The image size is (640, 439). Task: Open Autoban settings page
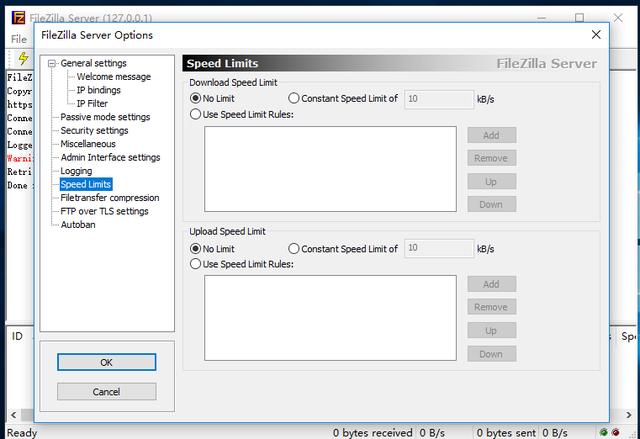tap(78, 225)
